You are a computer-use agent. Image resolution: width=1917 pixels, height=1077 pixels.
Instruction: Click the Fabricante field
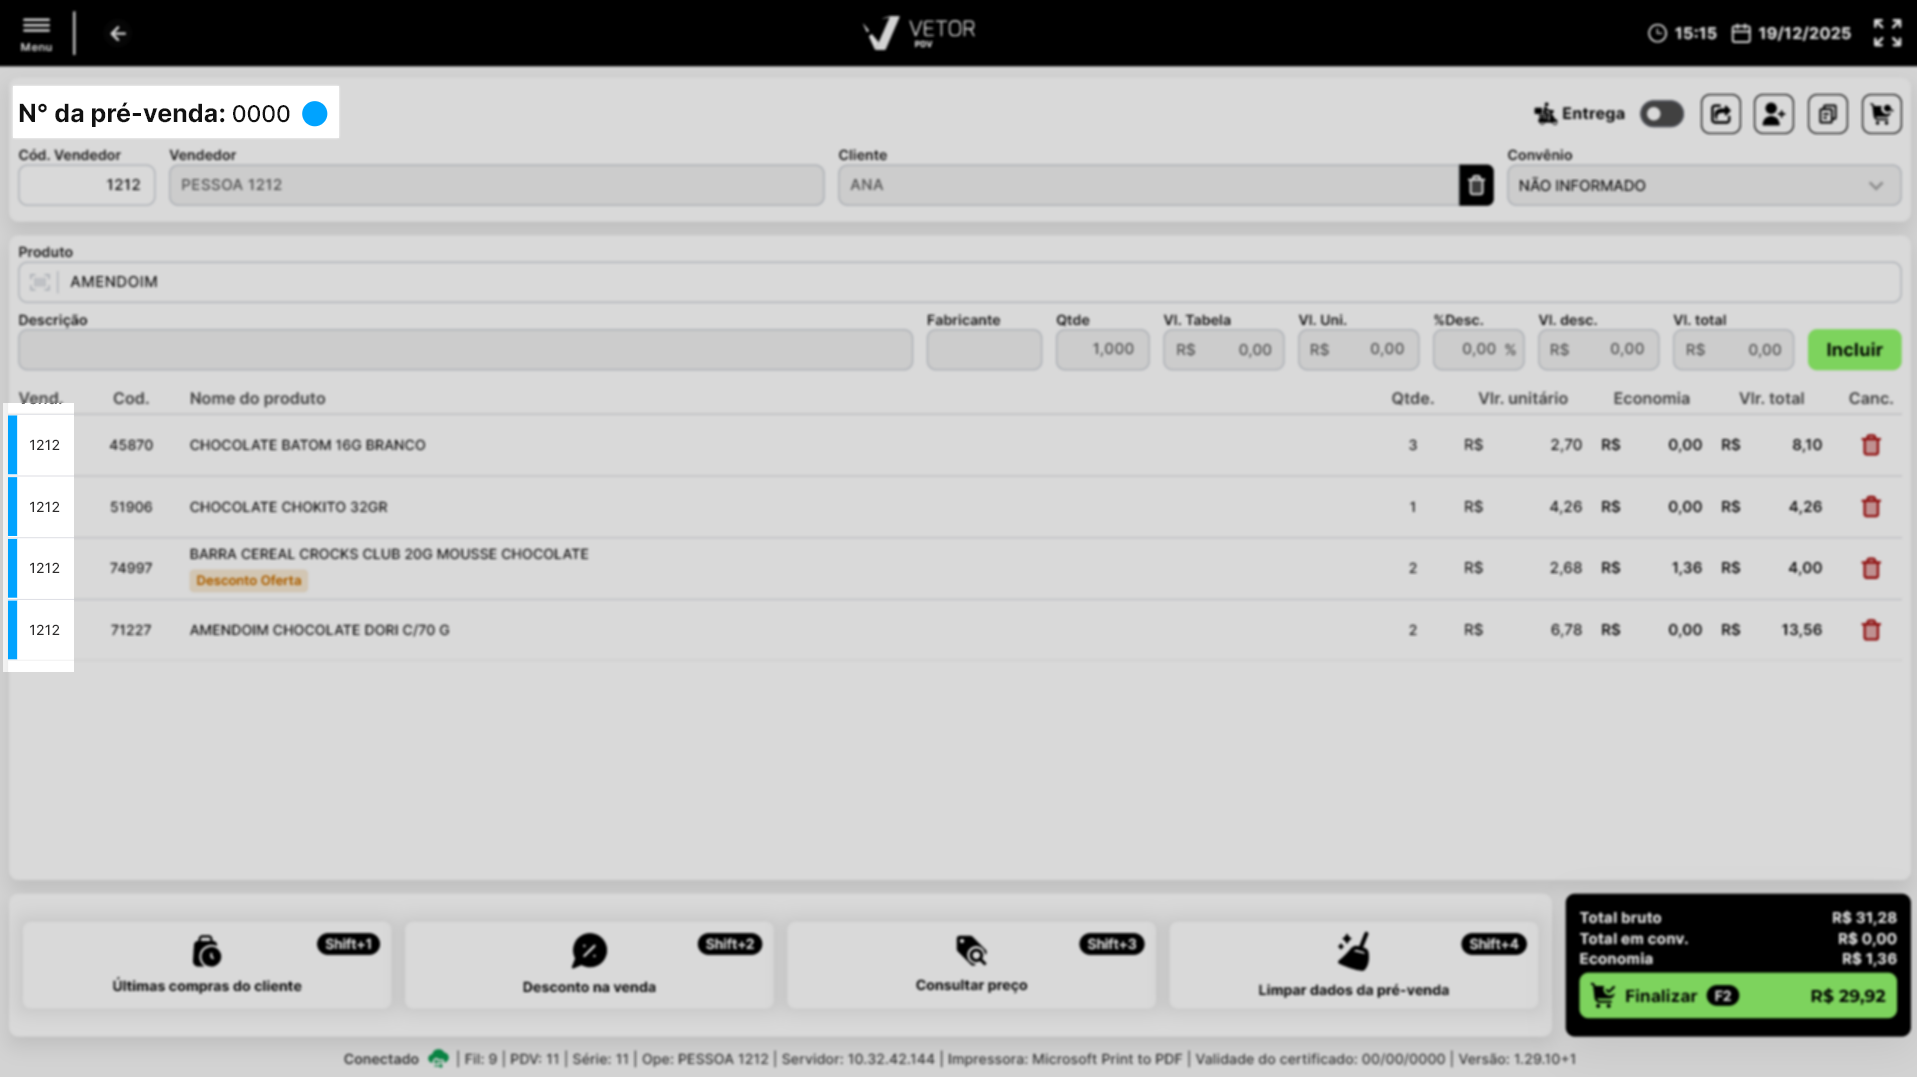(984, 350)
